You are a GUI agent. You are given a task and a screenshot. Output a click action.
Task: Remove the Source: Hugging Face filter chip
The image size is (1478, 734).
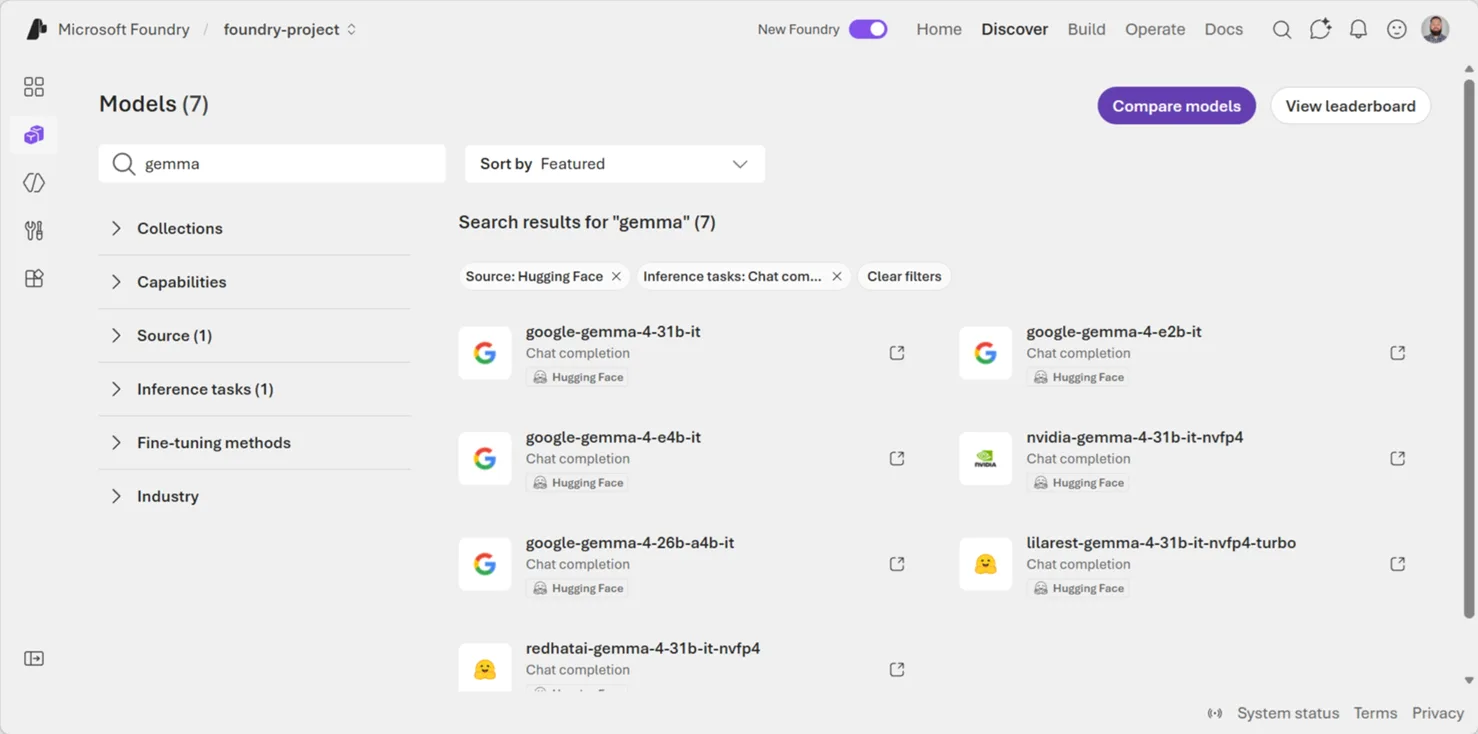pyautogui.click(x=616, y=276)
